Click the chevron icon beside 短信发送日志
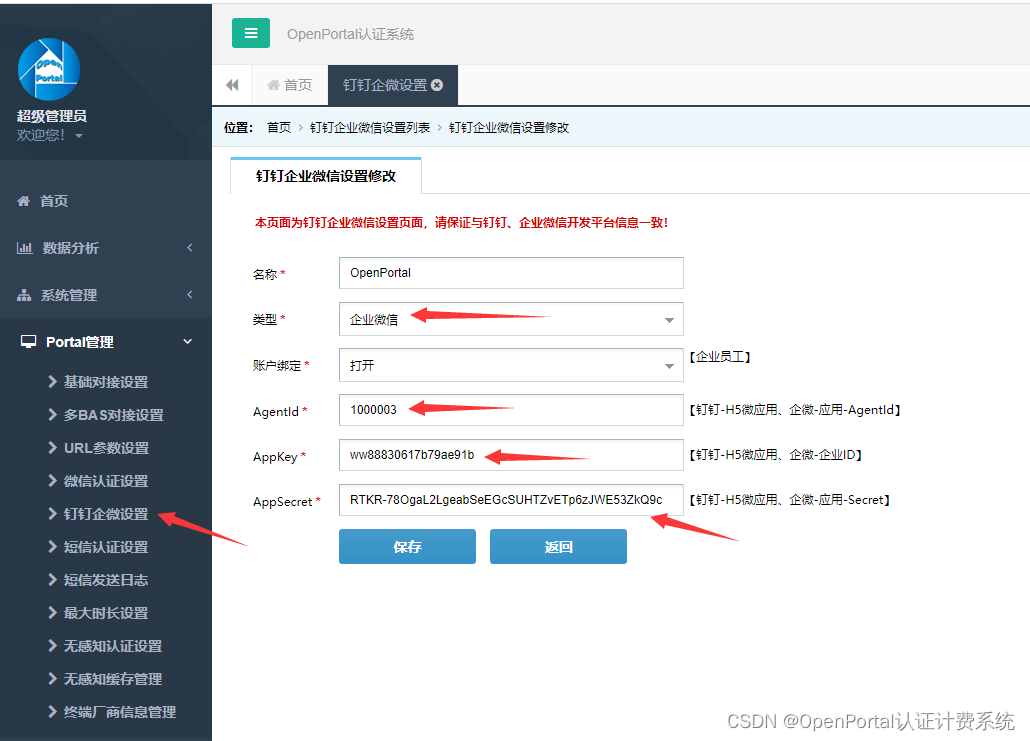The image size is (1030, 741). click(x=53, y=579)
